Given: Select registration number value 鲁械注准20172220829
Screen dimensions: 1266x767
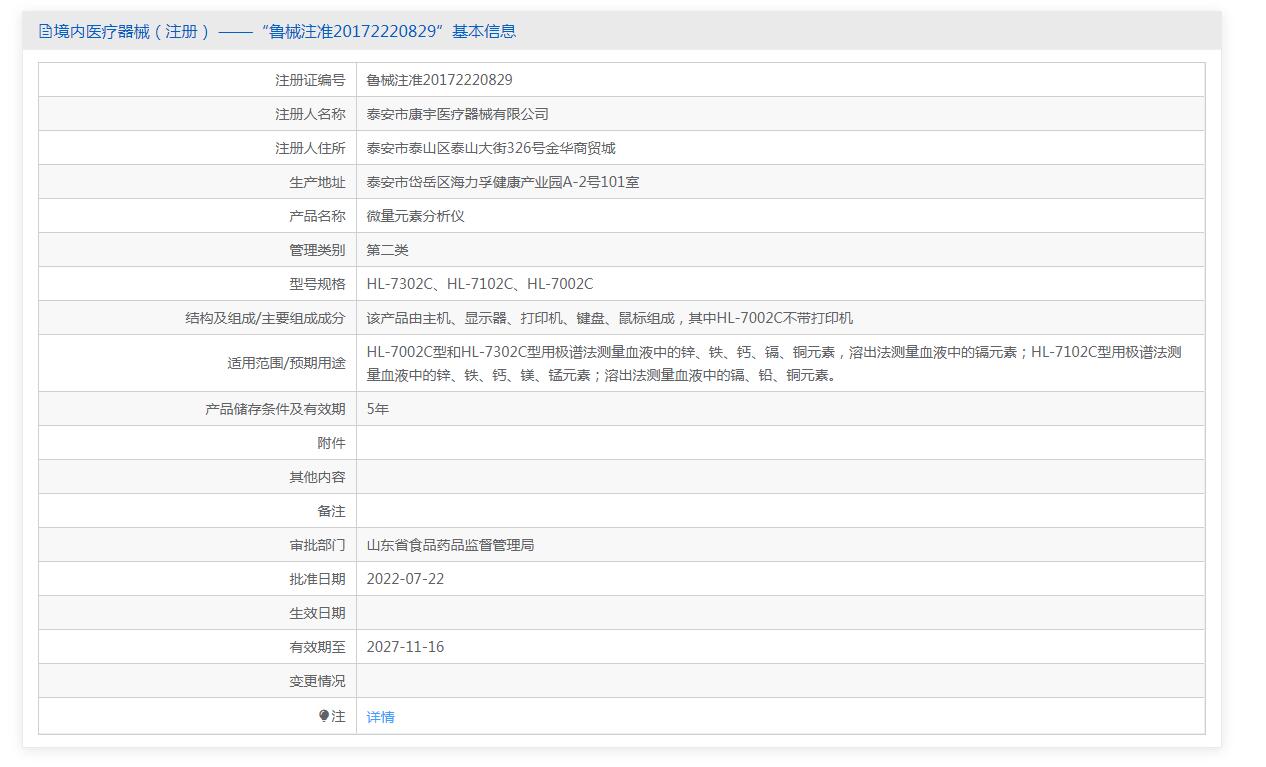Looking at the screenshot, I should 439,80.
